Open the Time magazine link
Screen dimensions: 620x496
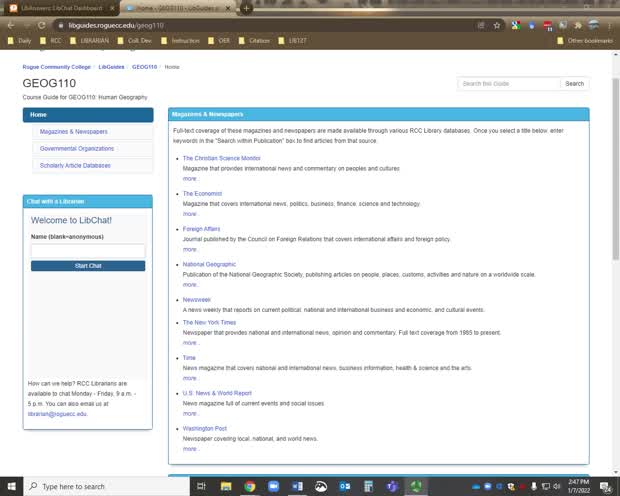[x=189, y=358]
